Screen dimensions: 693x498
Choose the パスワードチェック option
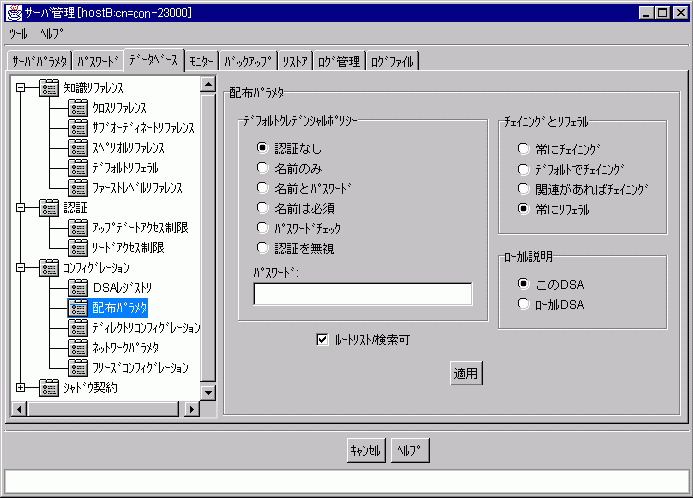pos(262,228)
